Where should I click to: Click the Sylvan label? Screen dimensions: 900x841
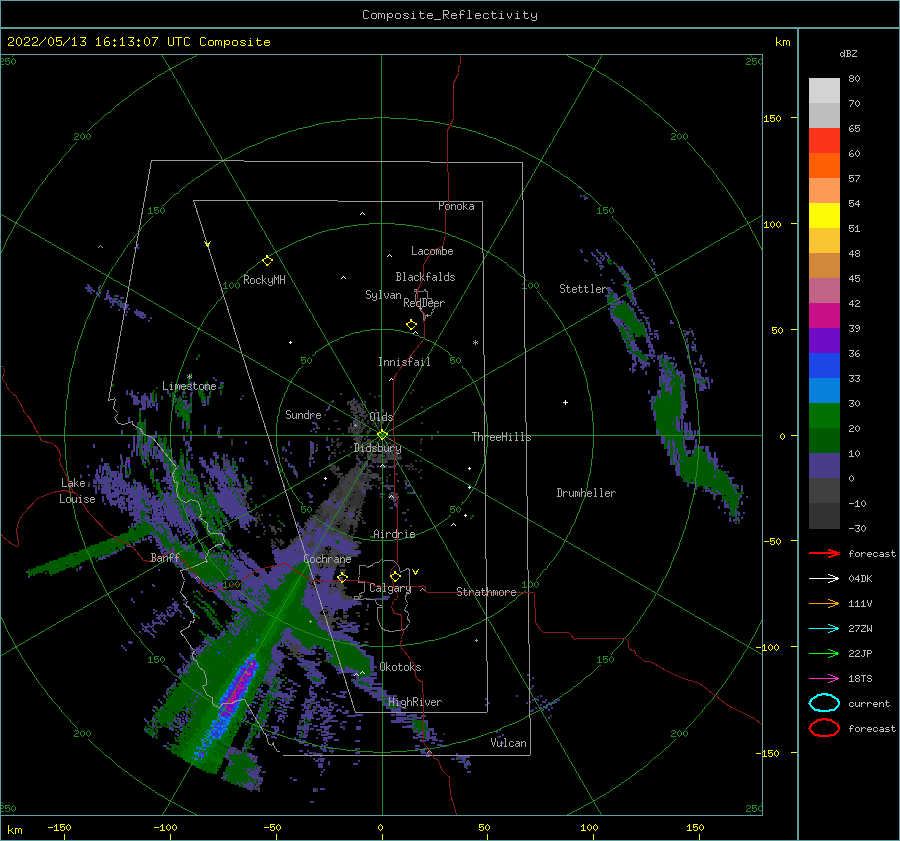pos(383,295)
